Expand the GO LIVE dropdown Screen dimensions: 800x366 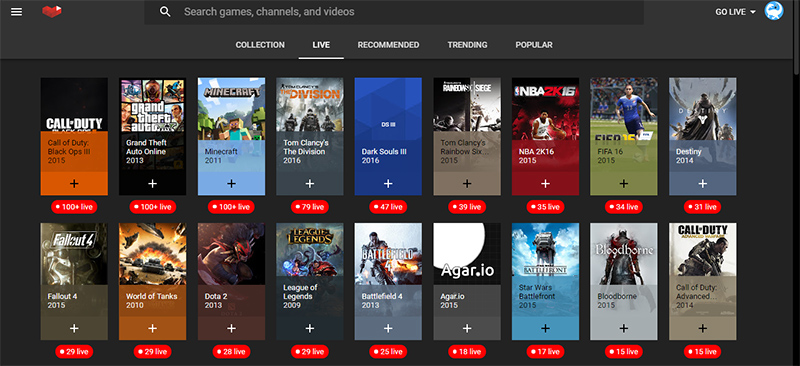[735, 12]
